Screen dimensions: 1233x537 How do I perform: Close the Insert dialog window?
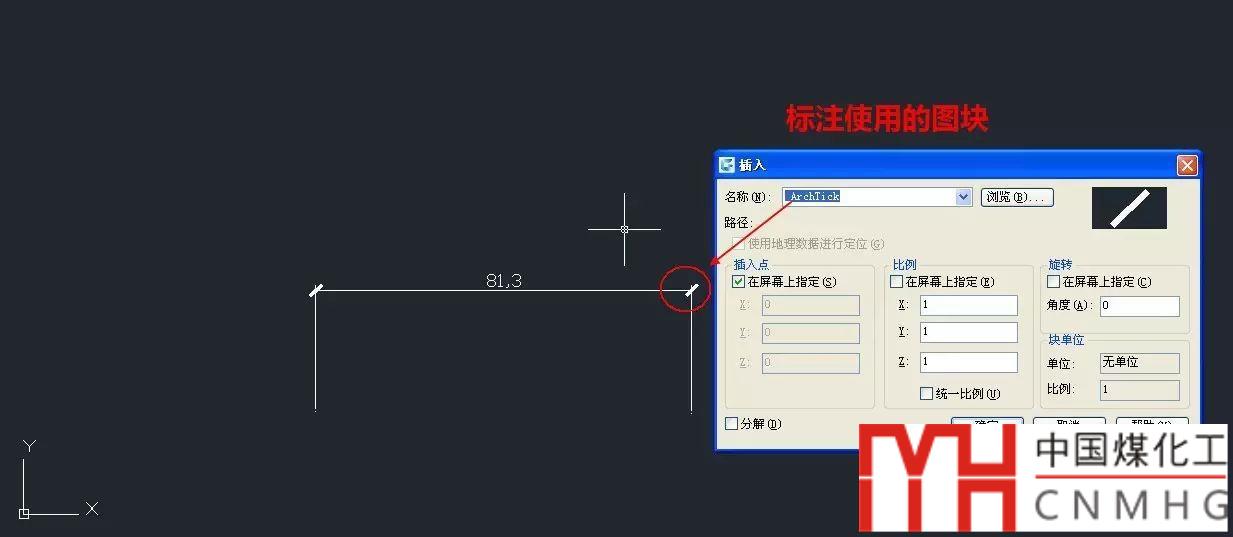click(x=1186, y=165)
